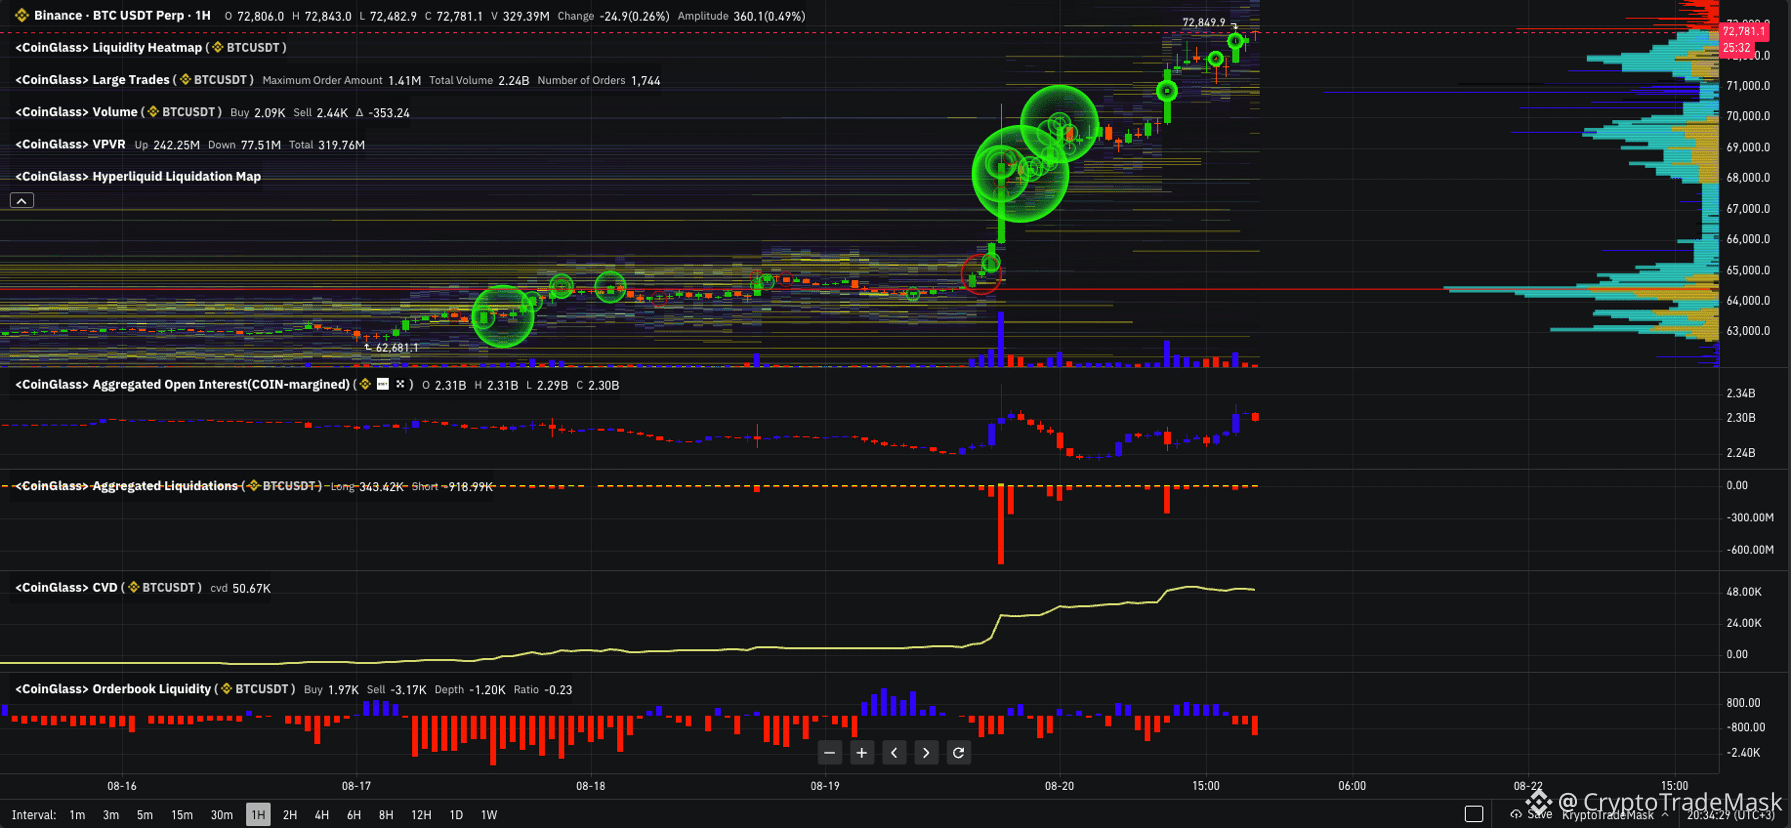Screen dimensions: 1791x828
Task: Select the 1W interval
Action: click(x=489, y=815)
